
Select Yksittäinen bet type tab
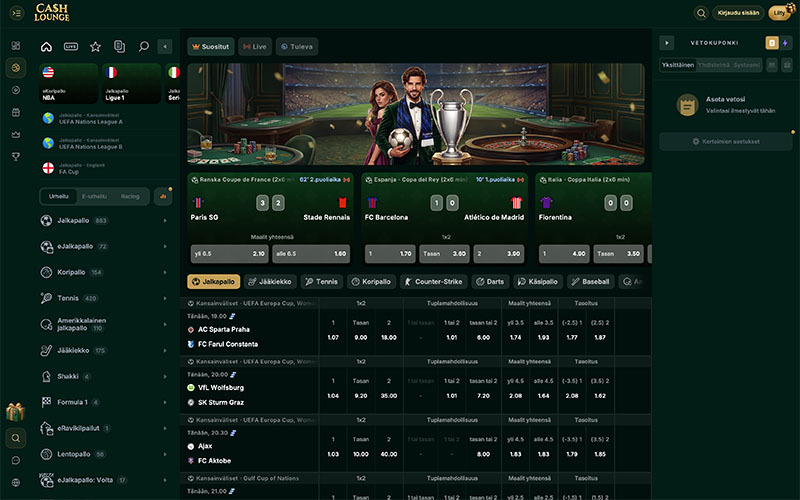(678, 65)
